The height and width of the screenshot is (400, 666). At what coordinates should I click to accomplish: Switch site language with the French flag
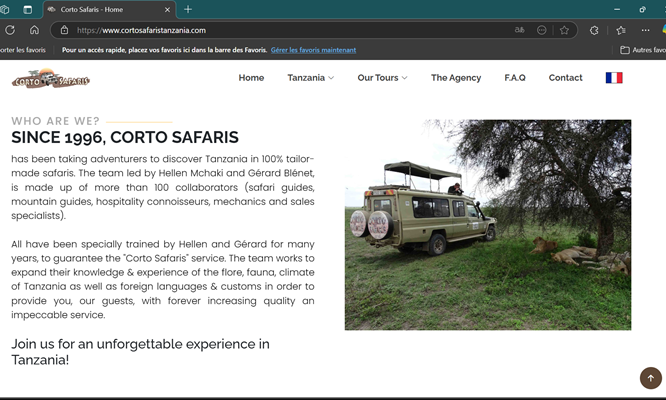coord(614,78)
